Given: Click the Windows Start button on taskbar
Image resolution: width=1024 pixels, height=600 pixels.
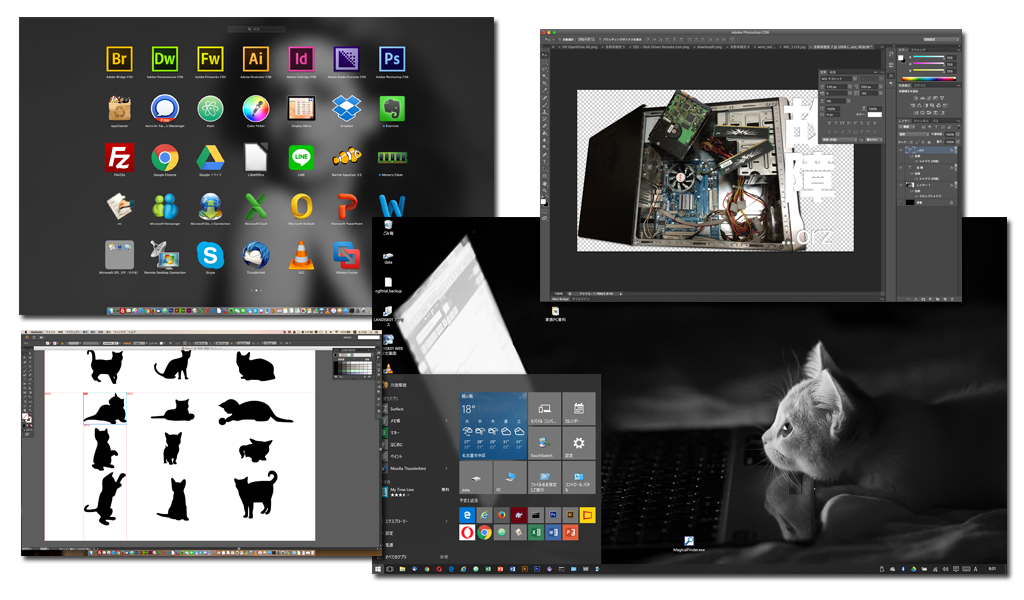Looking at the screenshot, I should click(x=378, y=569).
